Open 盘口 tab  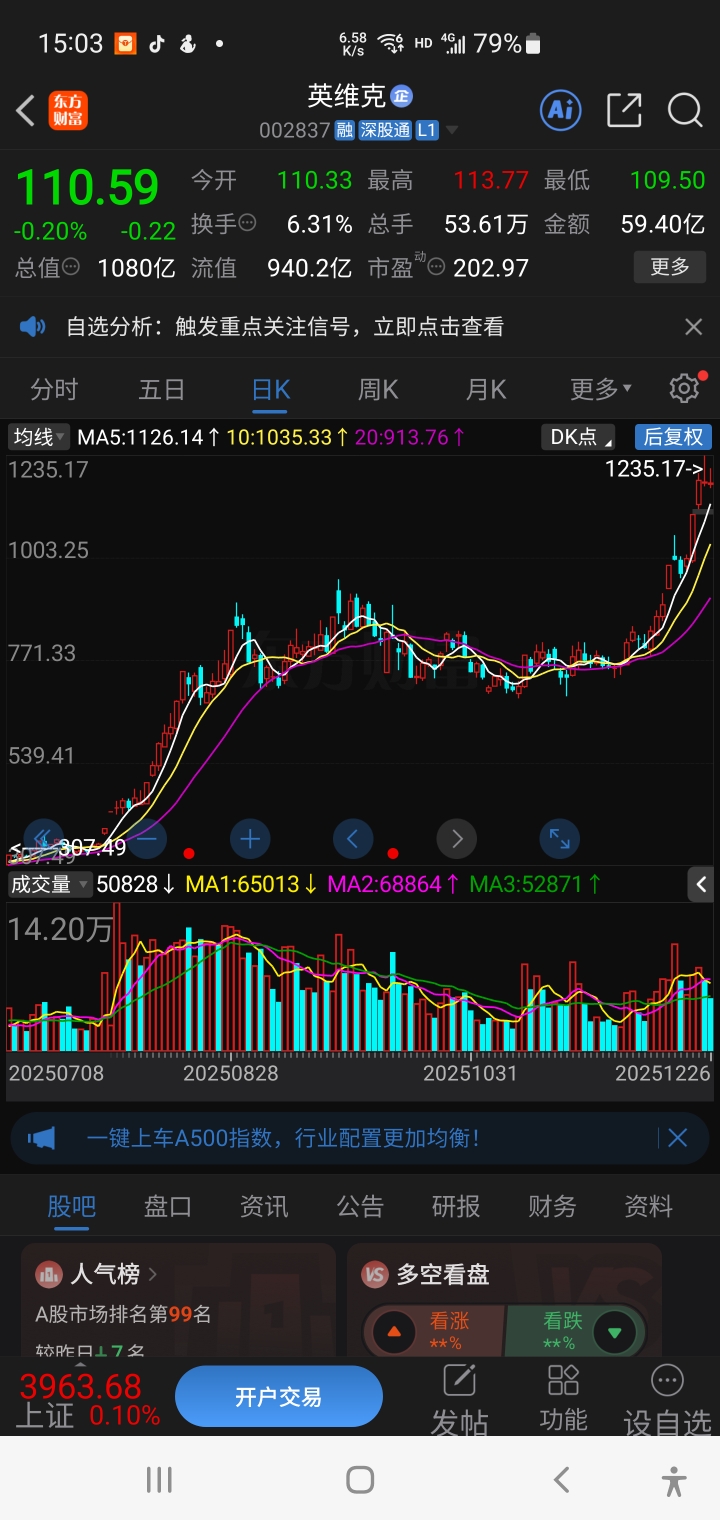click(x=167, y=1207)
